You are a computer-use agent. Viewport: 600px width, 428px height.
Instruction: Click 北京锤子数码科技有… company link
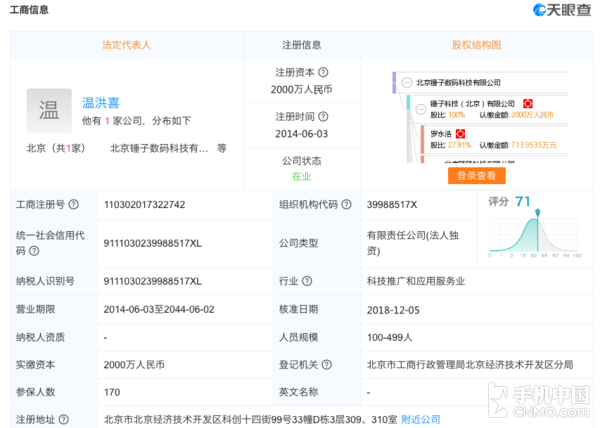(159, 148)
